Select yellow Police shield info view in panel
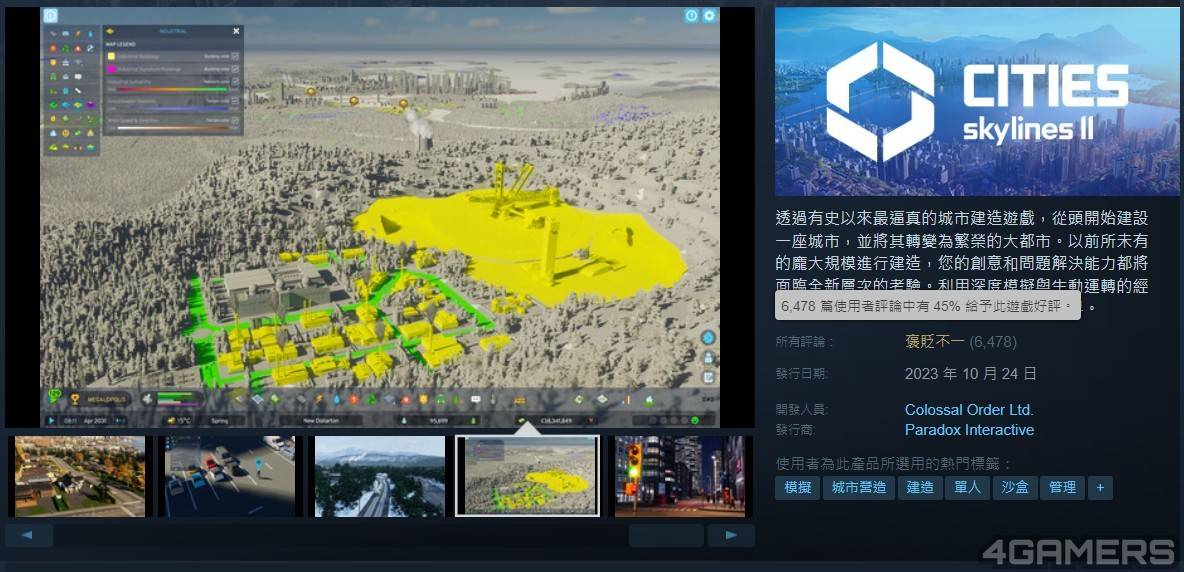 (x=54, y=63)
